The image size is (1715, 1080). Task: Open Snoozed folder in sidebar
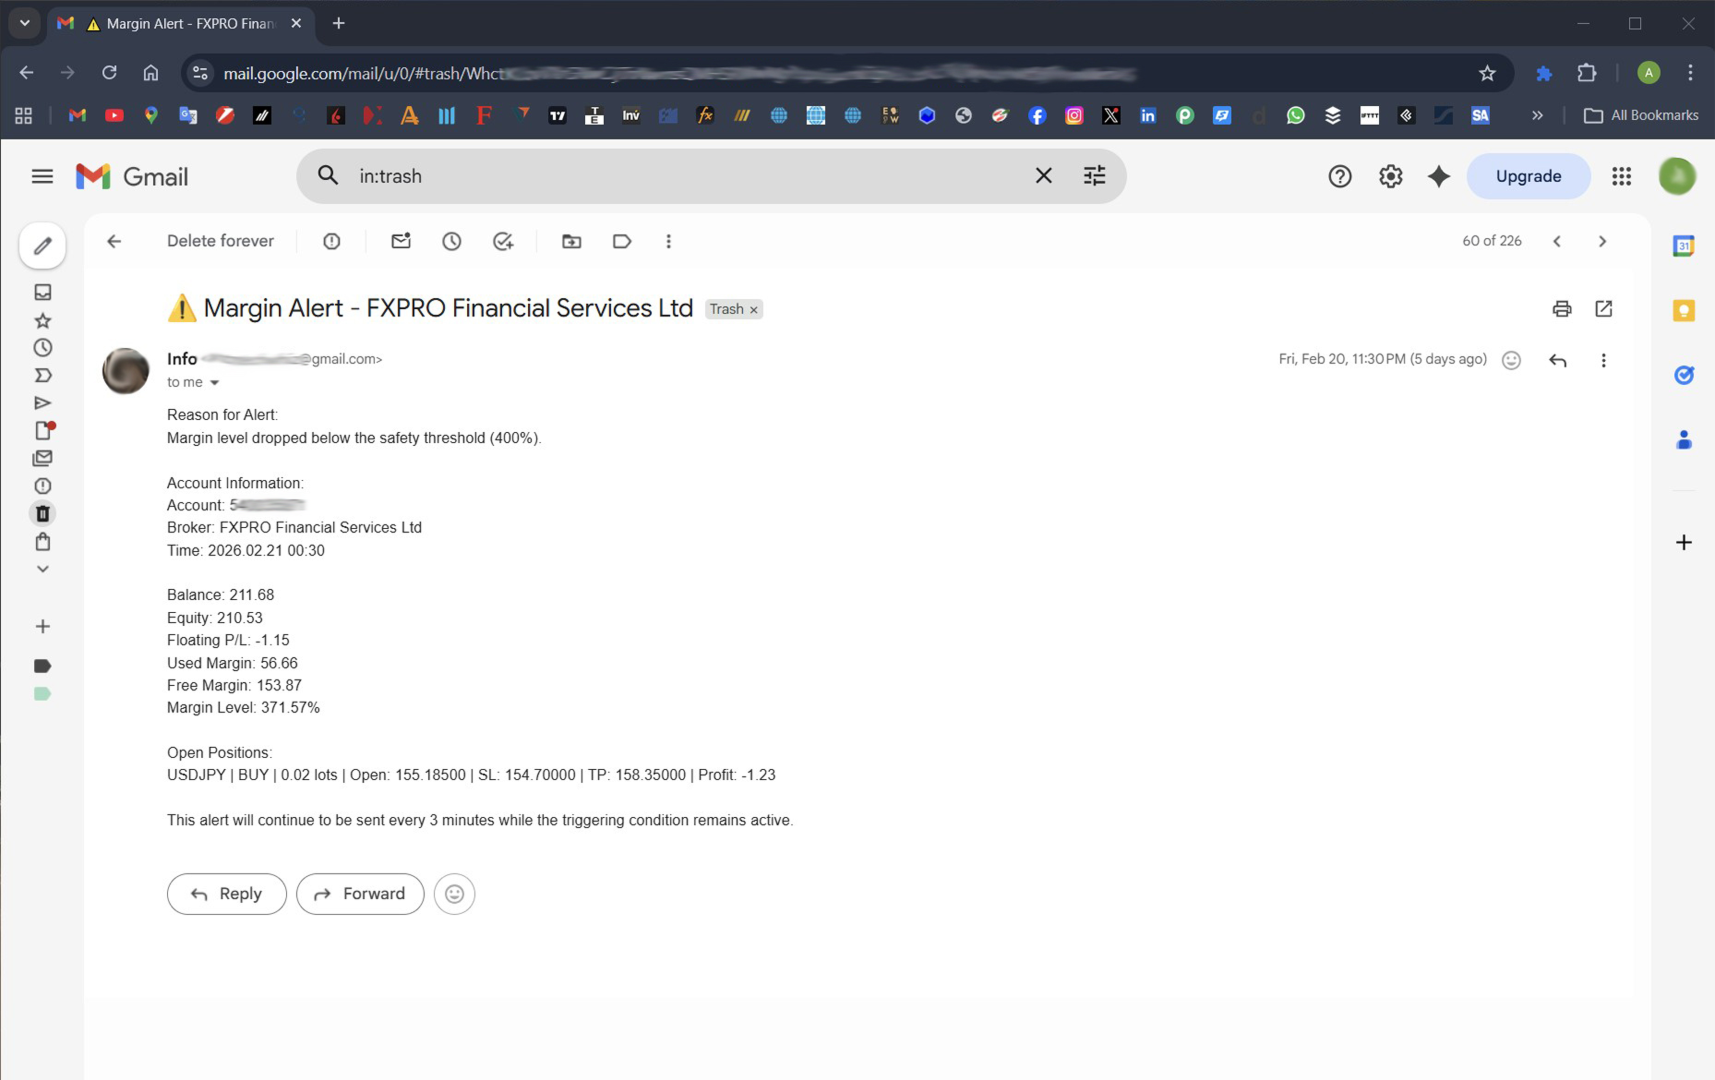point(42,348)
